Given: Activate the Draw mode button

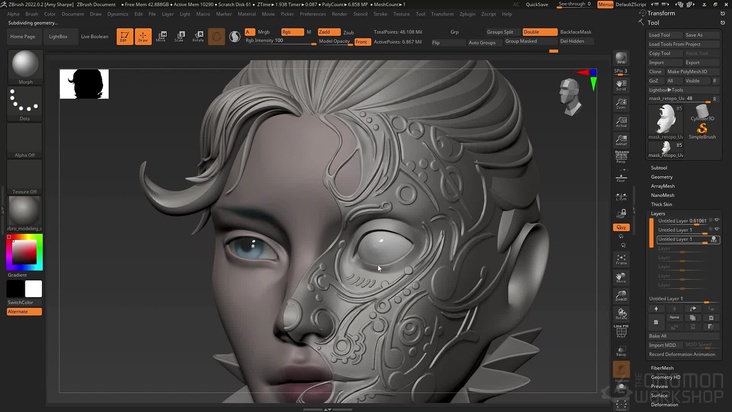Looking at the screenshot, I should pos(143,36).
